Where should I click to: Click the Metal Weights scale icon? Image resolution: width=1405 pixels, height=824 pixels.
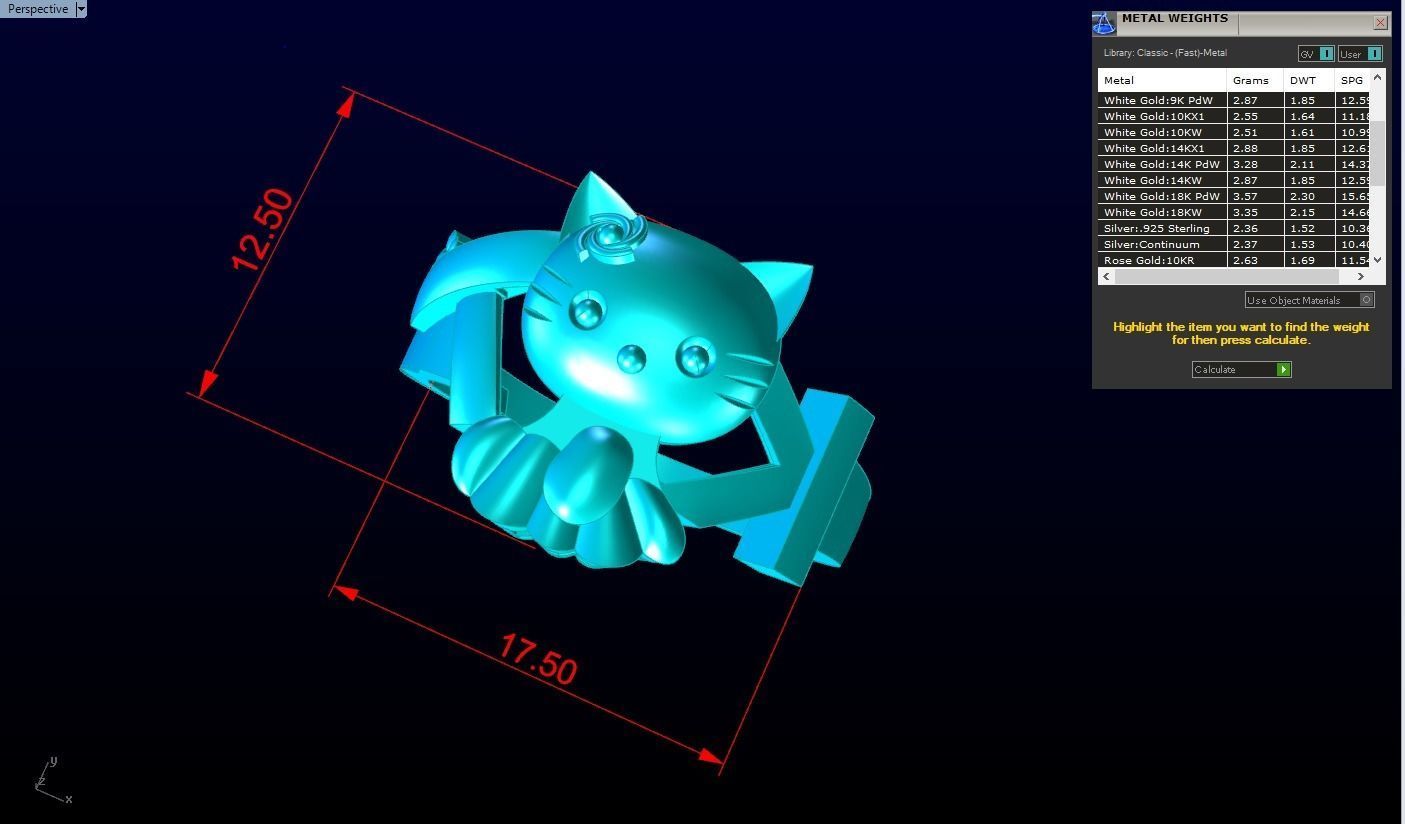coord(1104,23)
